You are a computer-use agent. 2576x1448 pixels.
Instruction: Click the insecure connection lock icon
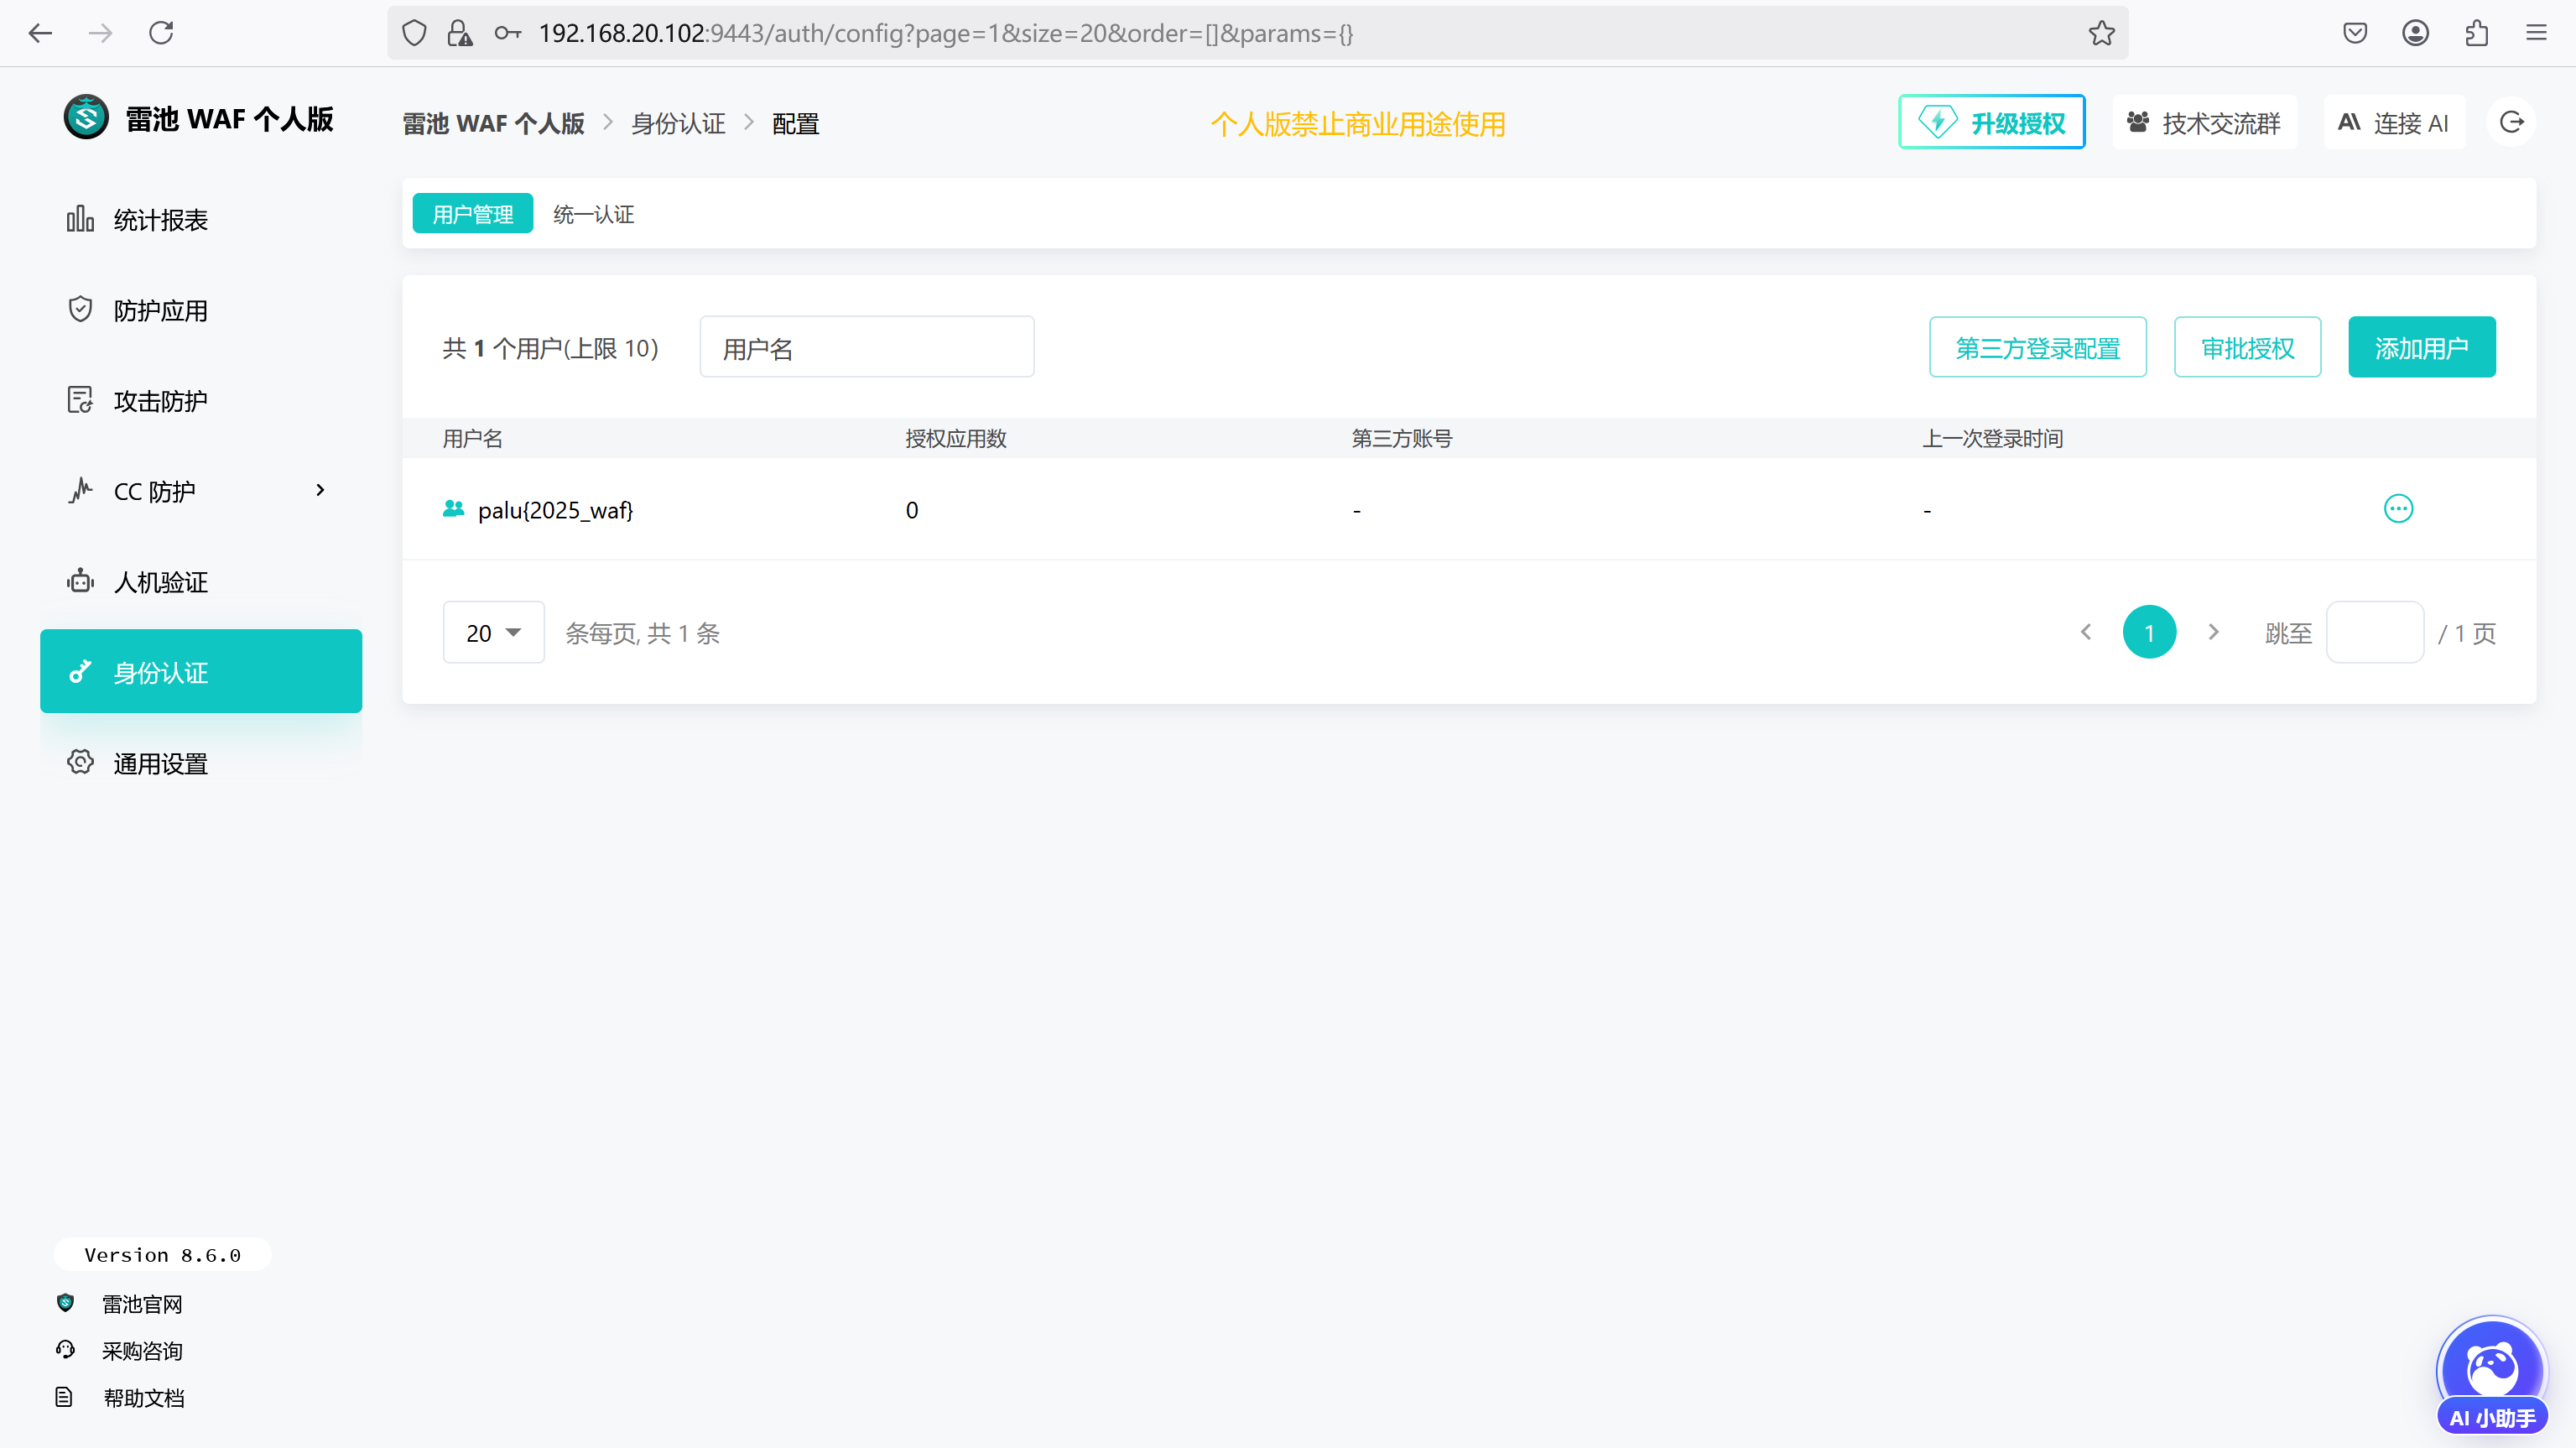point(460,33)
